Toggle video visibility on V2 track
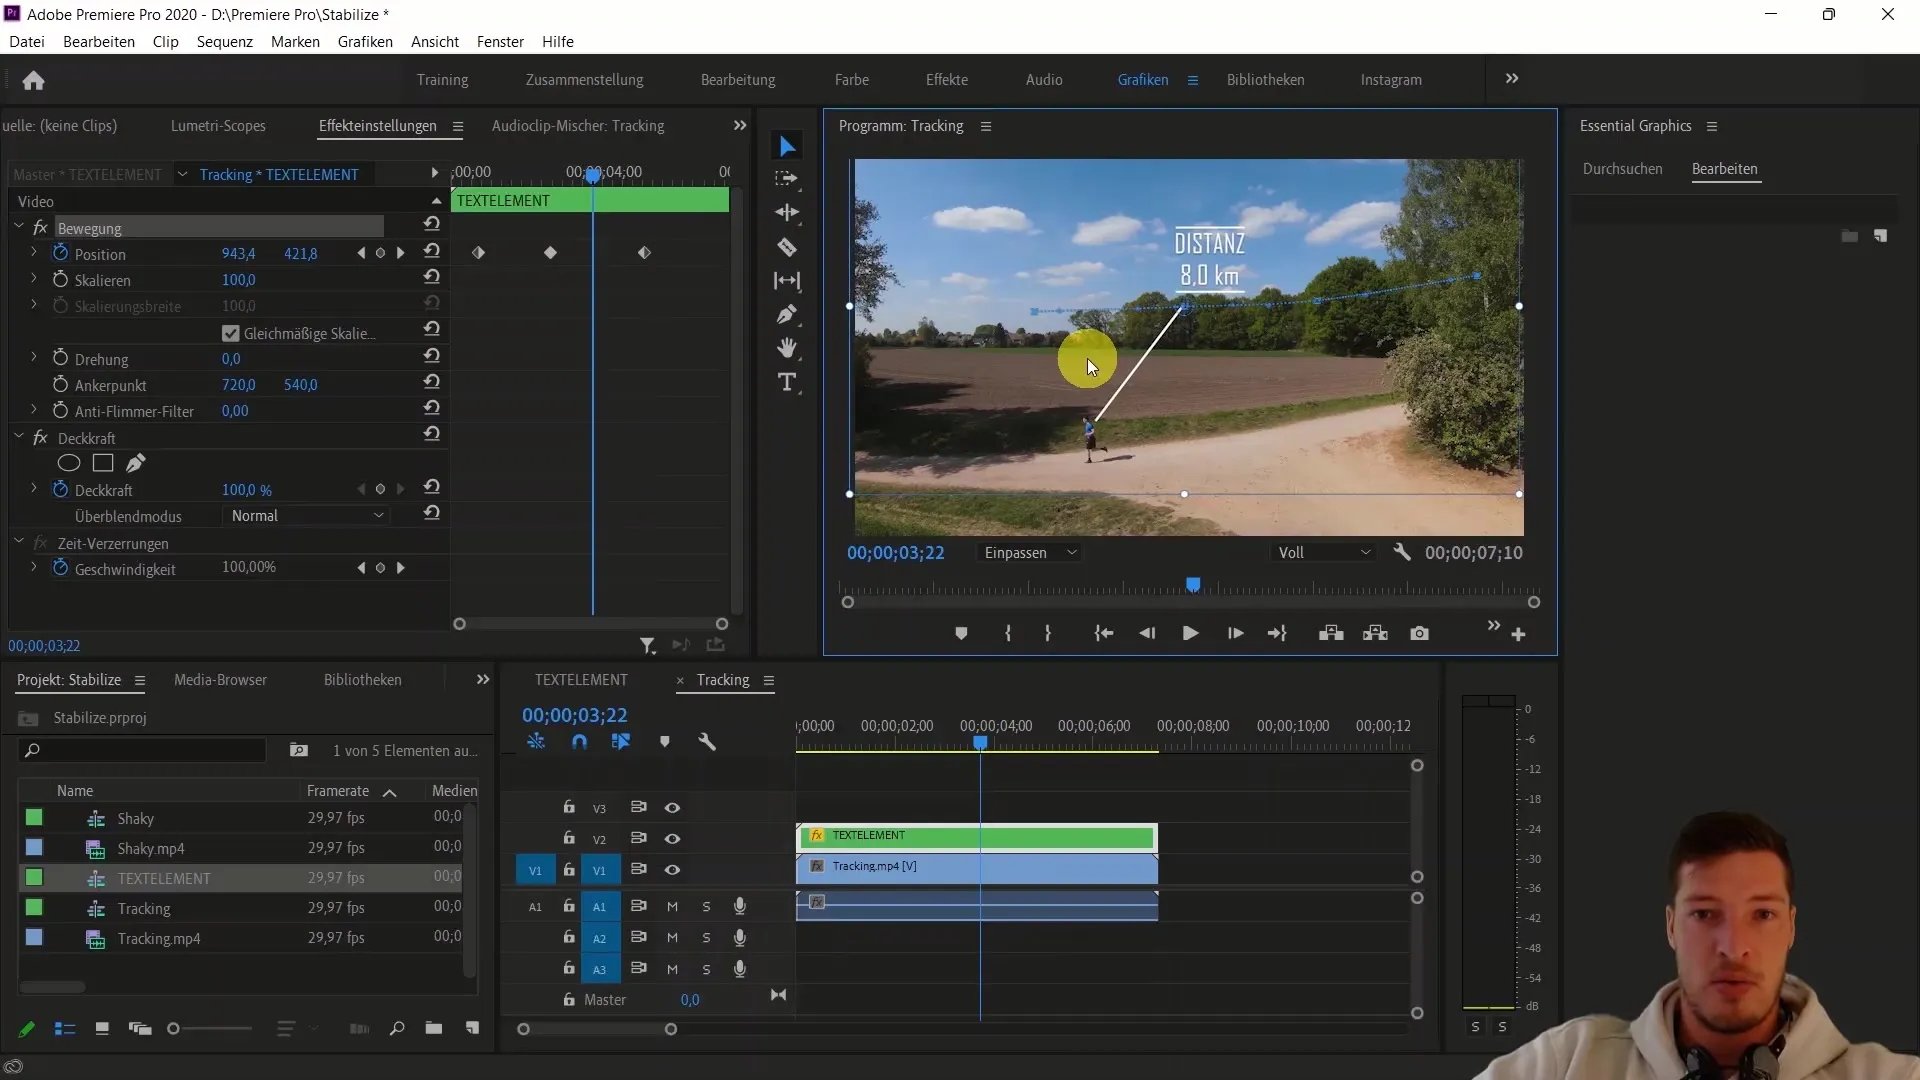 [x=674, y=837]
